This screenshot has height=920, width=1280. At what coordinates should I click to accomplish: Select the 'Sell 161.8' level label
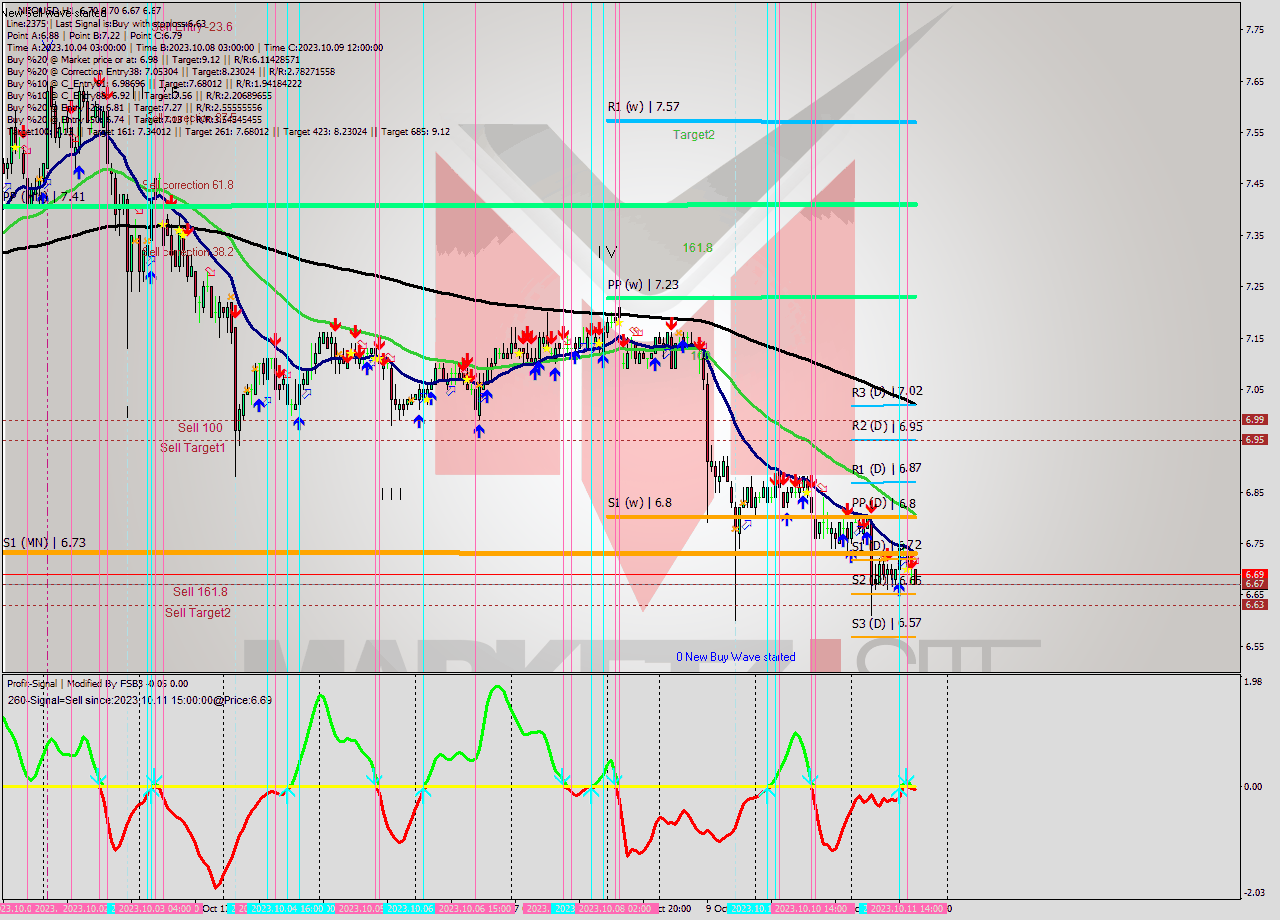pos(200,592)
